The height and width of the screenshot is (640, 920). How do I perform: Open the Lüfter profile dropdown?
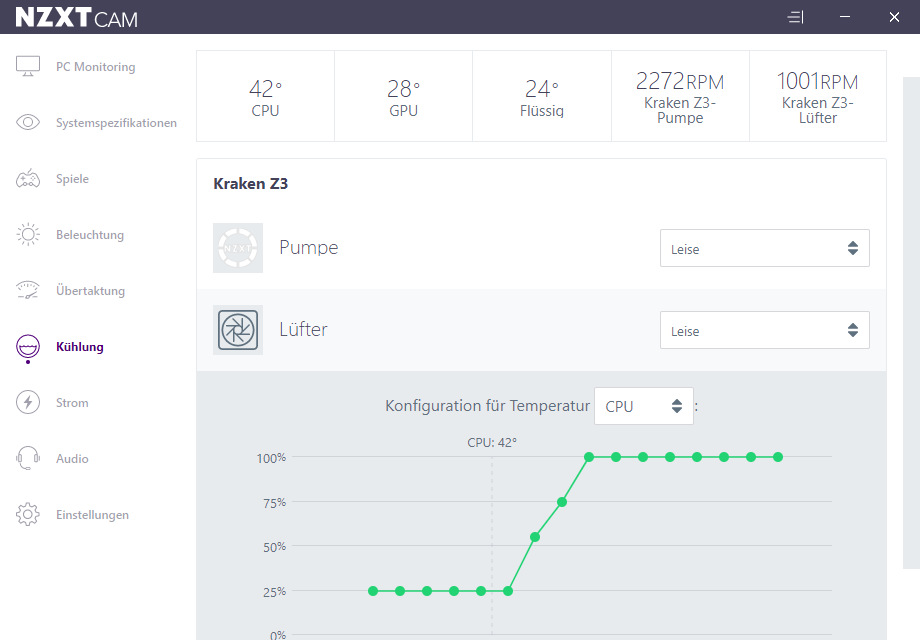pyautogui.click(x=765, y=330)
